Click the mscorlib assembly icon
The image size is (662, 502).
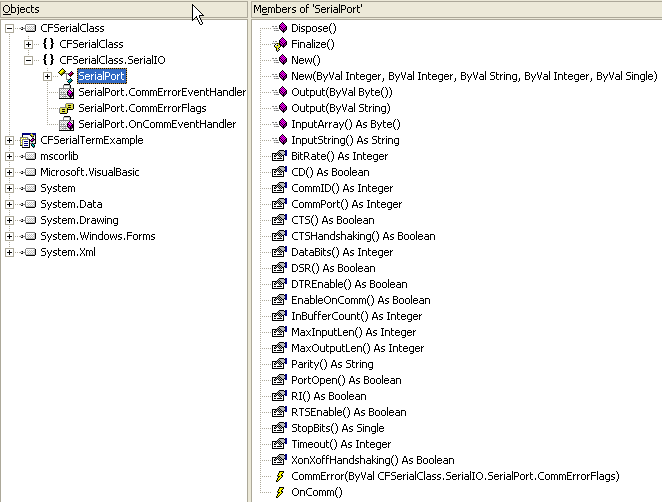tap(28, 157)
